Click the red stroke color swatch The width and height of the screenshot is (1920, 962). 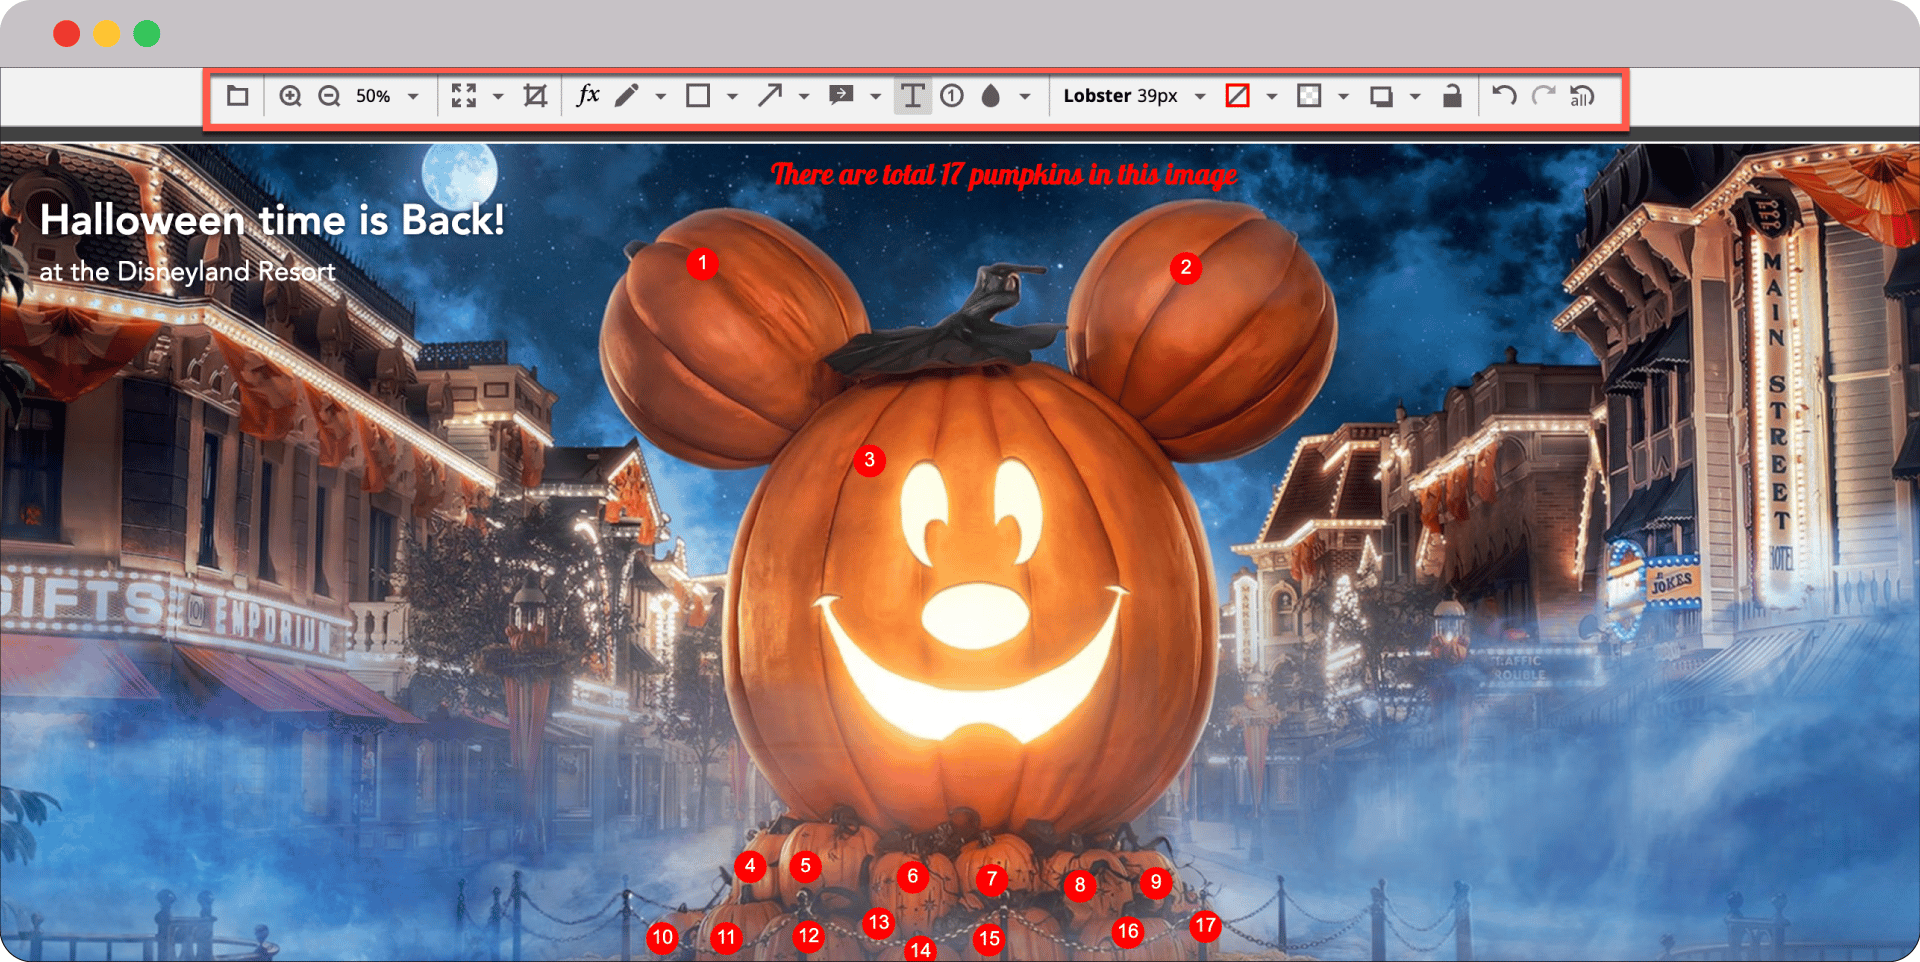tap(1237, 96)
